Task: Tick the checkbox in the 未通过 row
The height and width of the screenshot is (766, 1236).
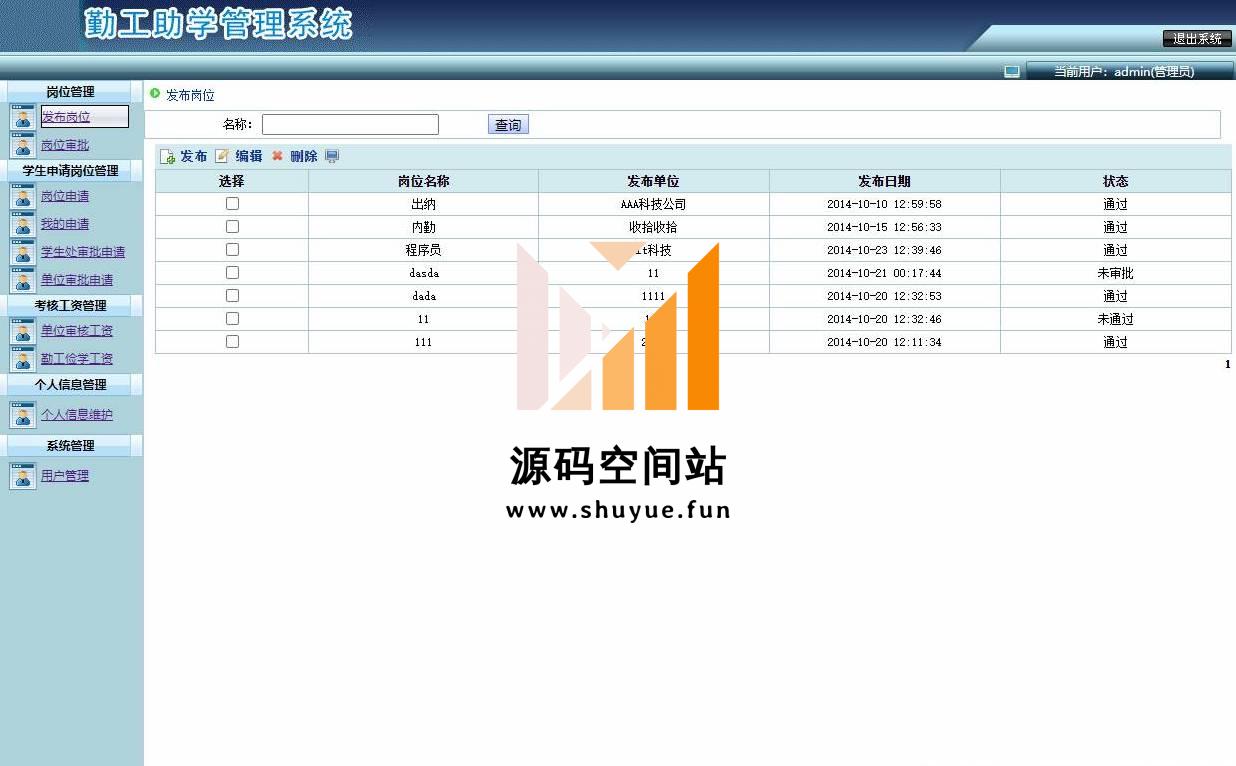Action: click(x=232, y=318)
